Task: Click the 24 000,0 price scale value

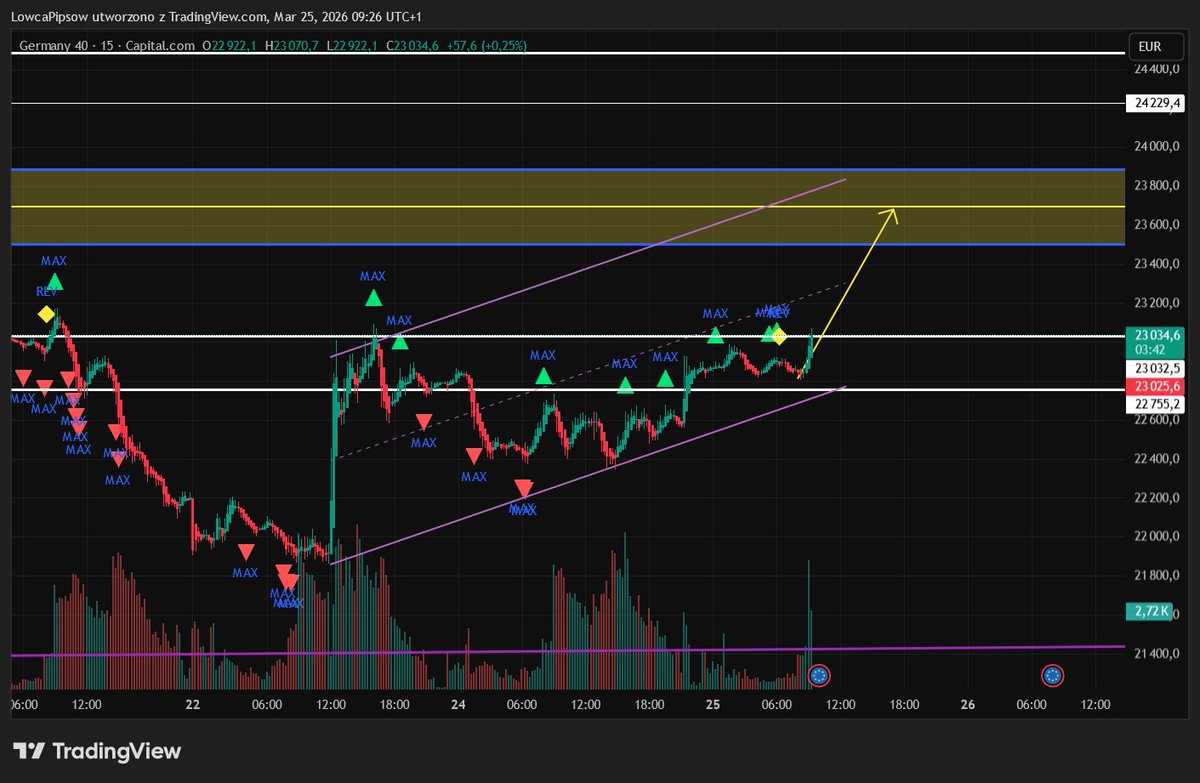Action: pyautogui.click(x=1158, y=147)
